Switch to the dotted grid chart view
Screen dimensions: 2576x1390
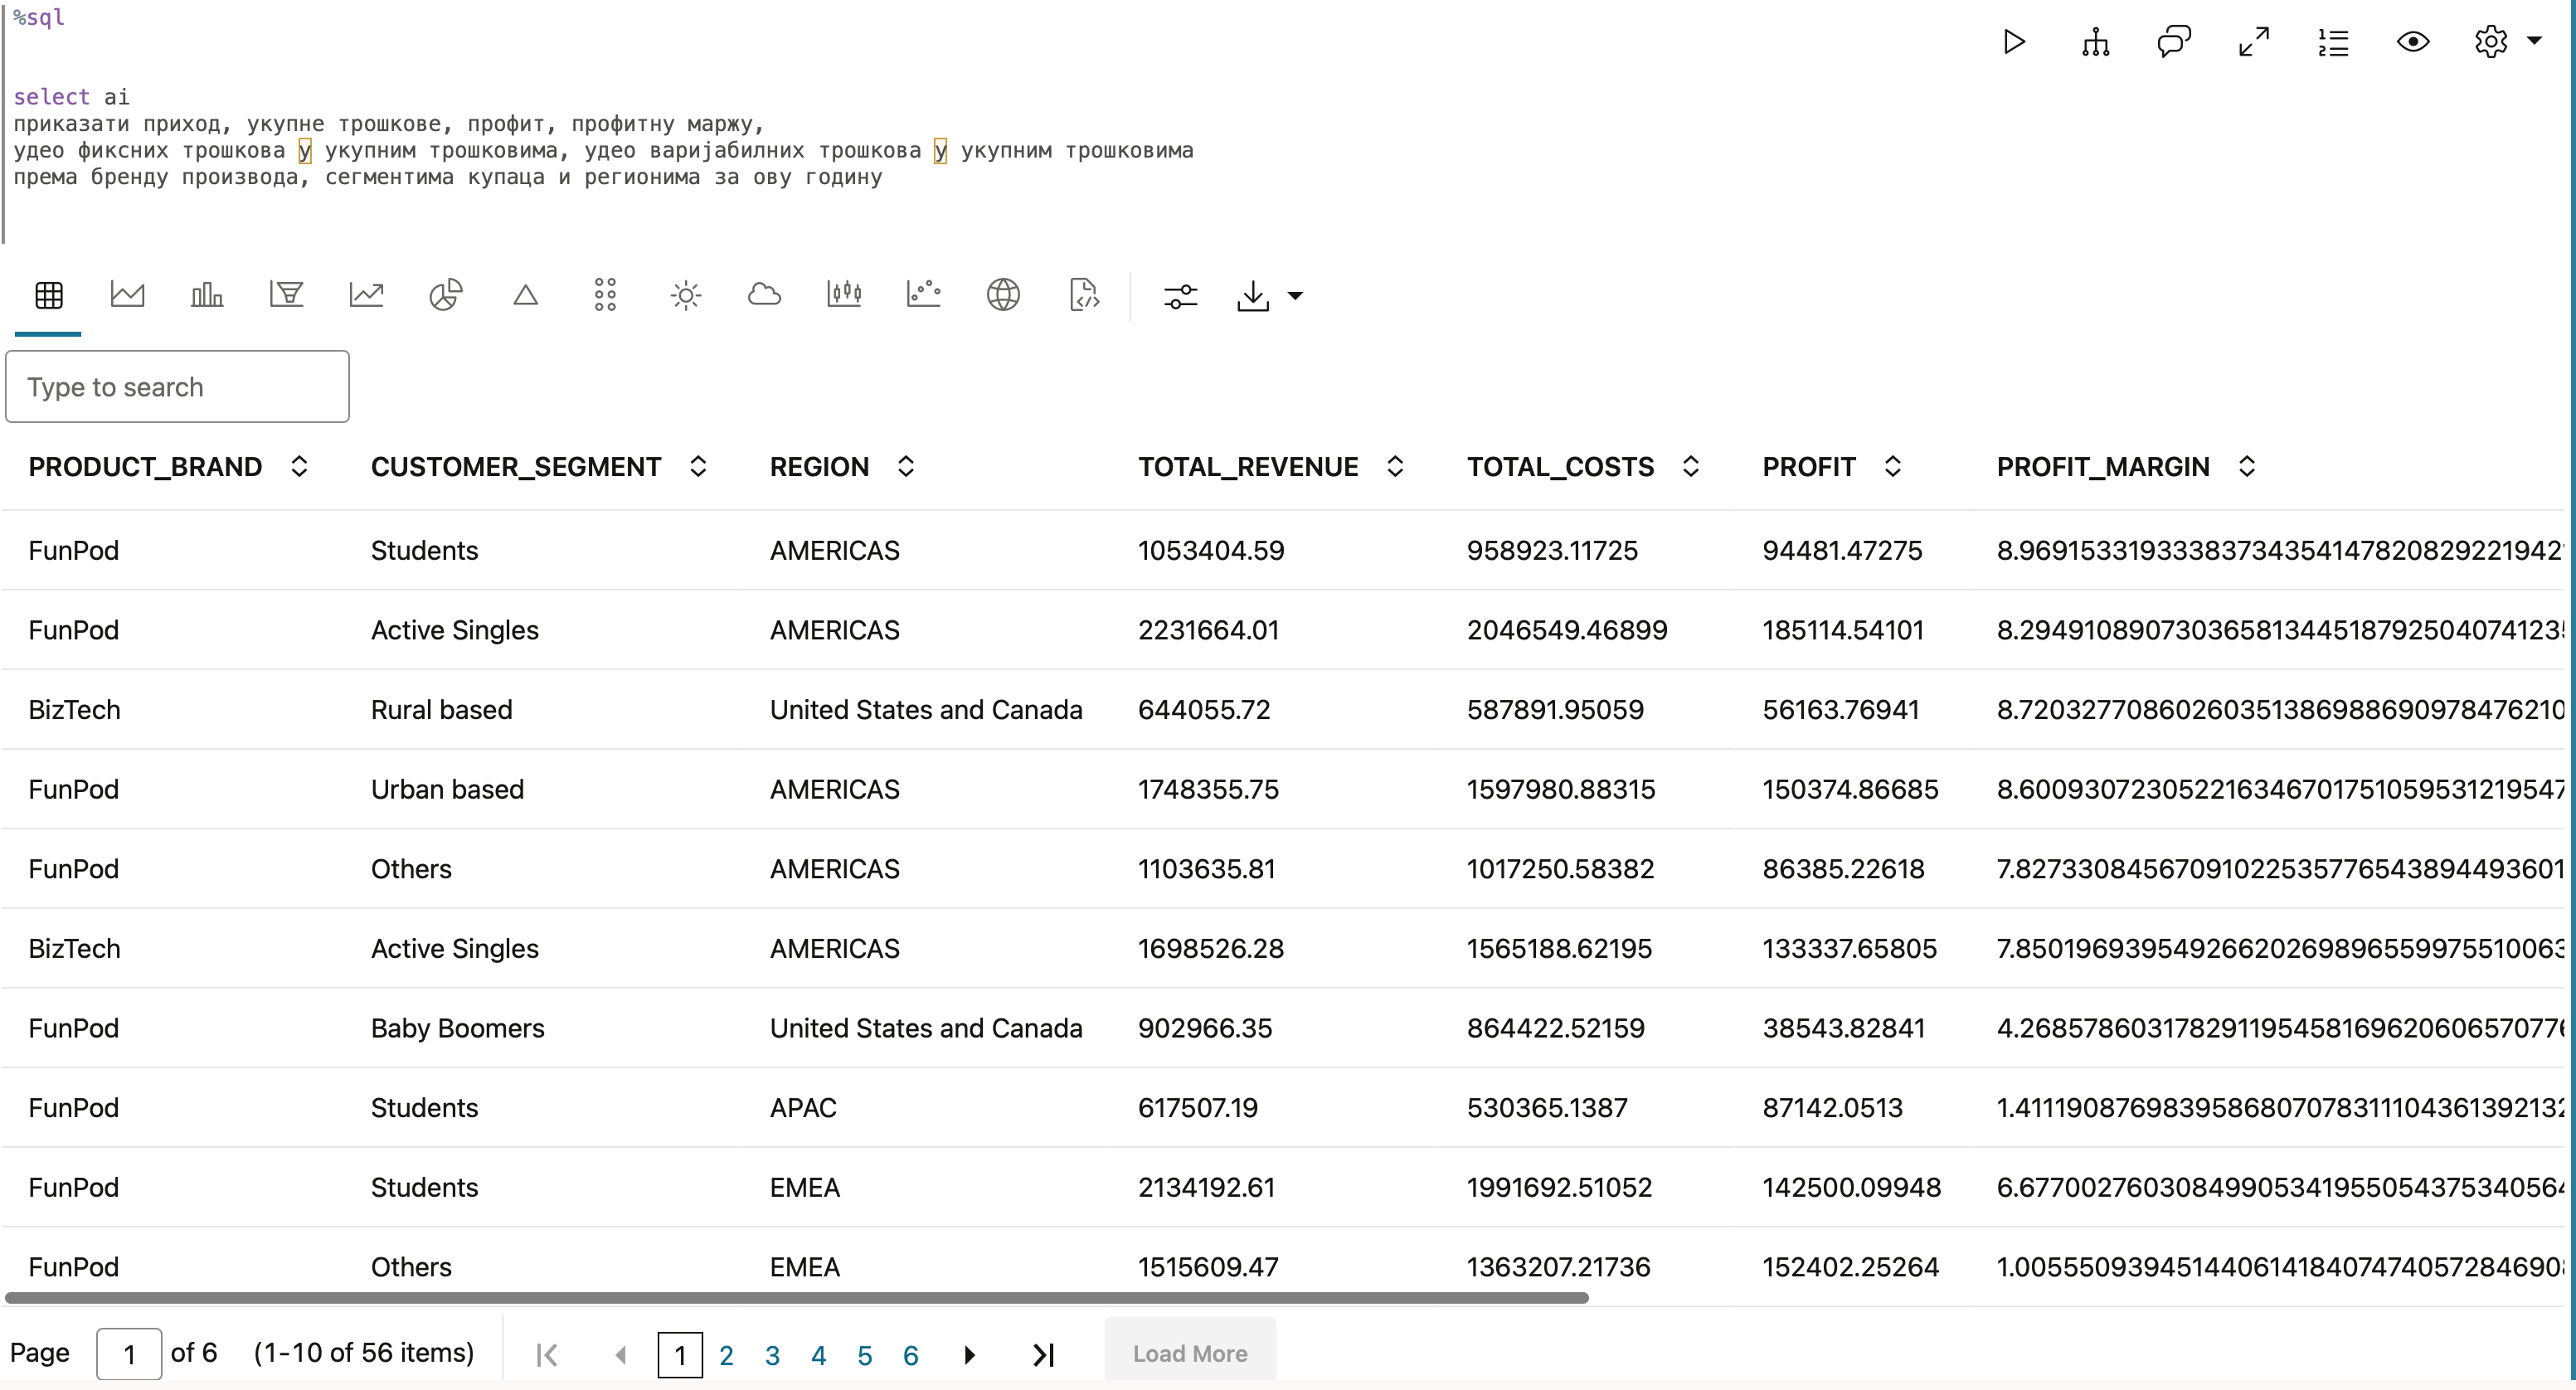coord(605,295)
